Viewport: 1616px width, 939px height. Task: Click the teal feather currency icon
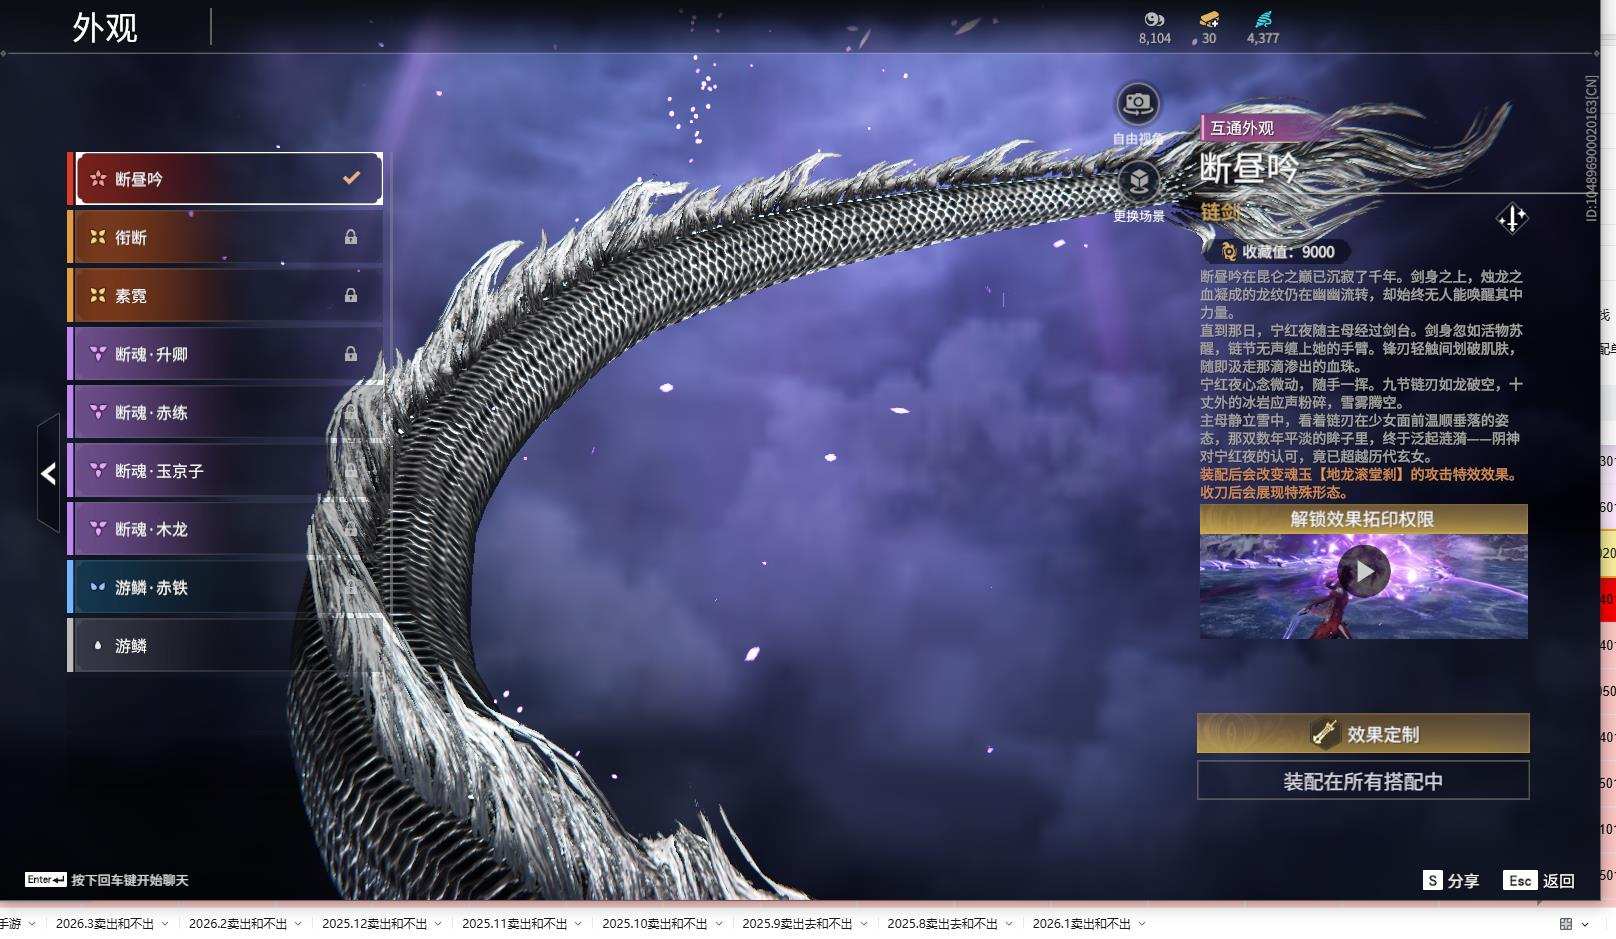click(1263, 19)
